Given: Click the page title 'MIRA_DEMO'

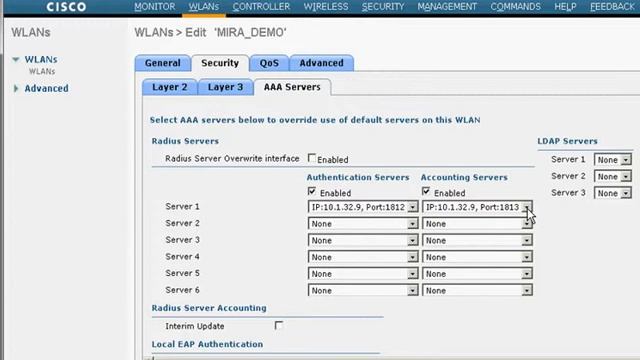Looking at the screenshot, I should 250,33.
